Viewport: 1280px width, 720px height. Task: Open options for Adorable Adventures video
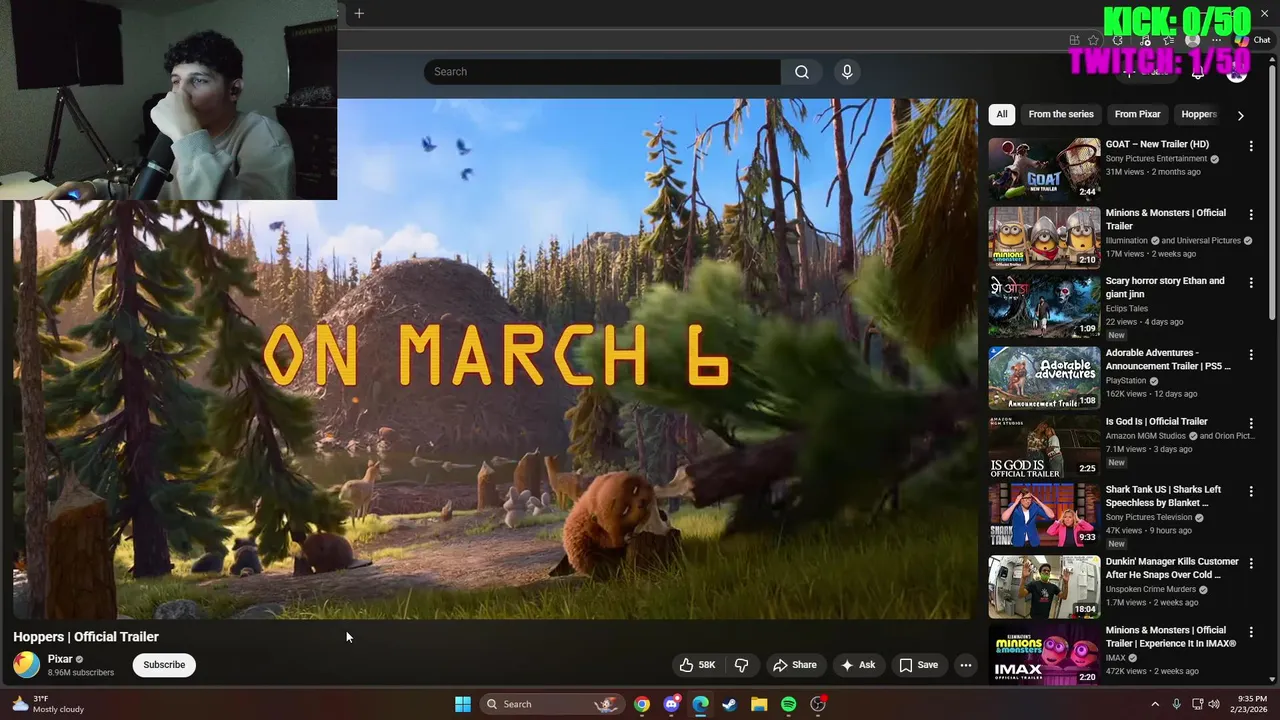pos(1250,355)
